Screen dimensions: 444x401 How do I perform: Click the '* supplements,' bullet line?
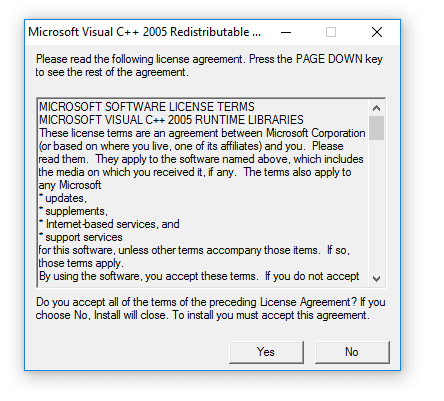(x=73, y=211)
